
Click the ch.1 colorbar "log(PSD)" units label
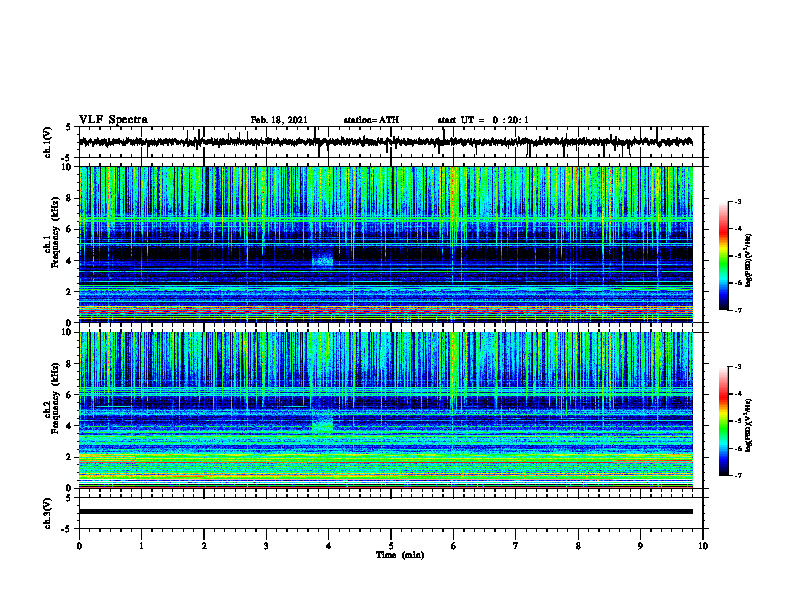click(748, 260)
